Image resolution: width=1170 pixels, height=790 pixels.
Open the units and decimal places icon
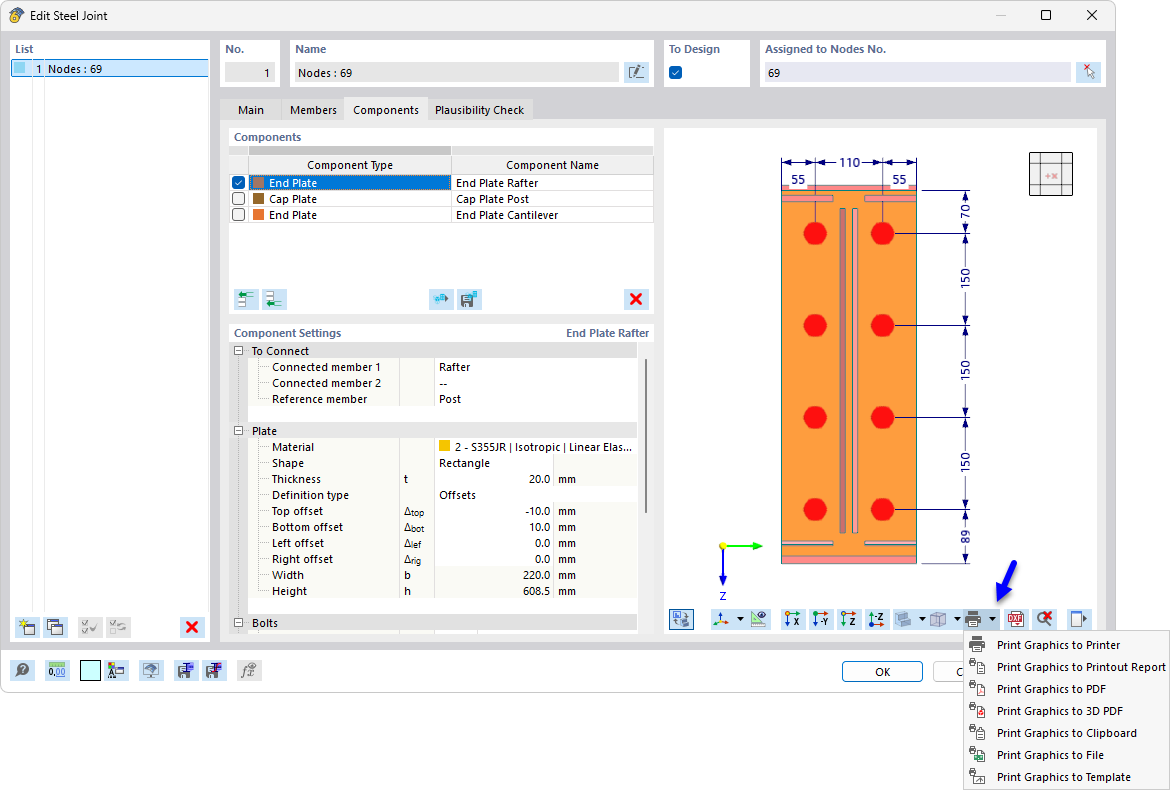57,670
